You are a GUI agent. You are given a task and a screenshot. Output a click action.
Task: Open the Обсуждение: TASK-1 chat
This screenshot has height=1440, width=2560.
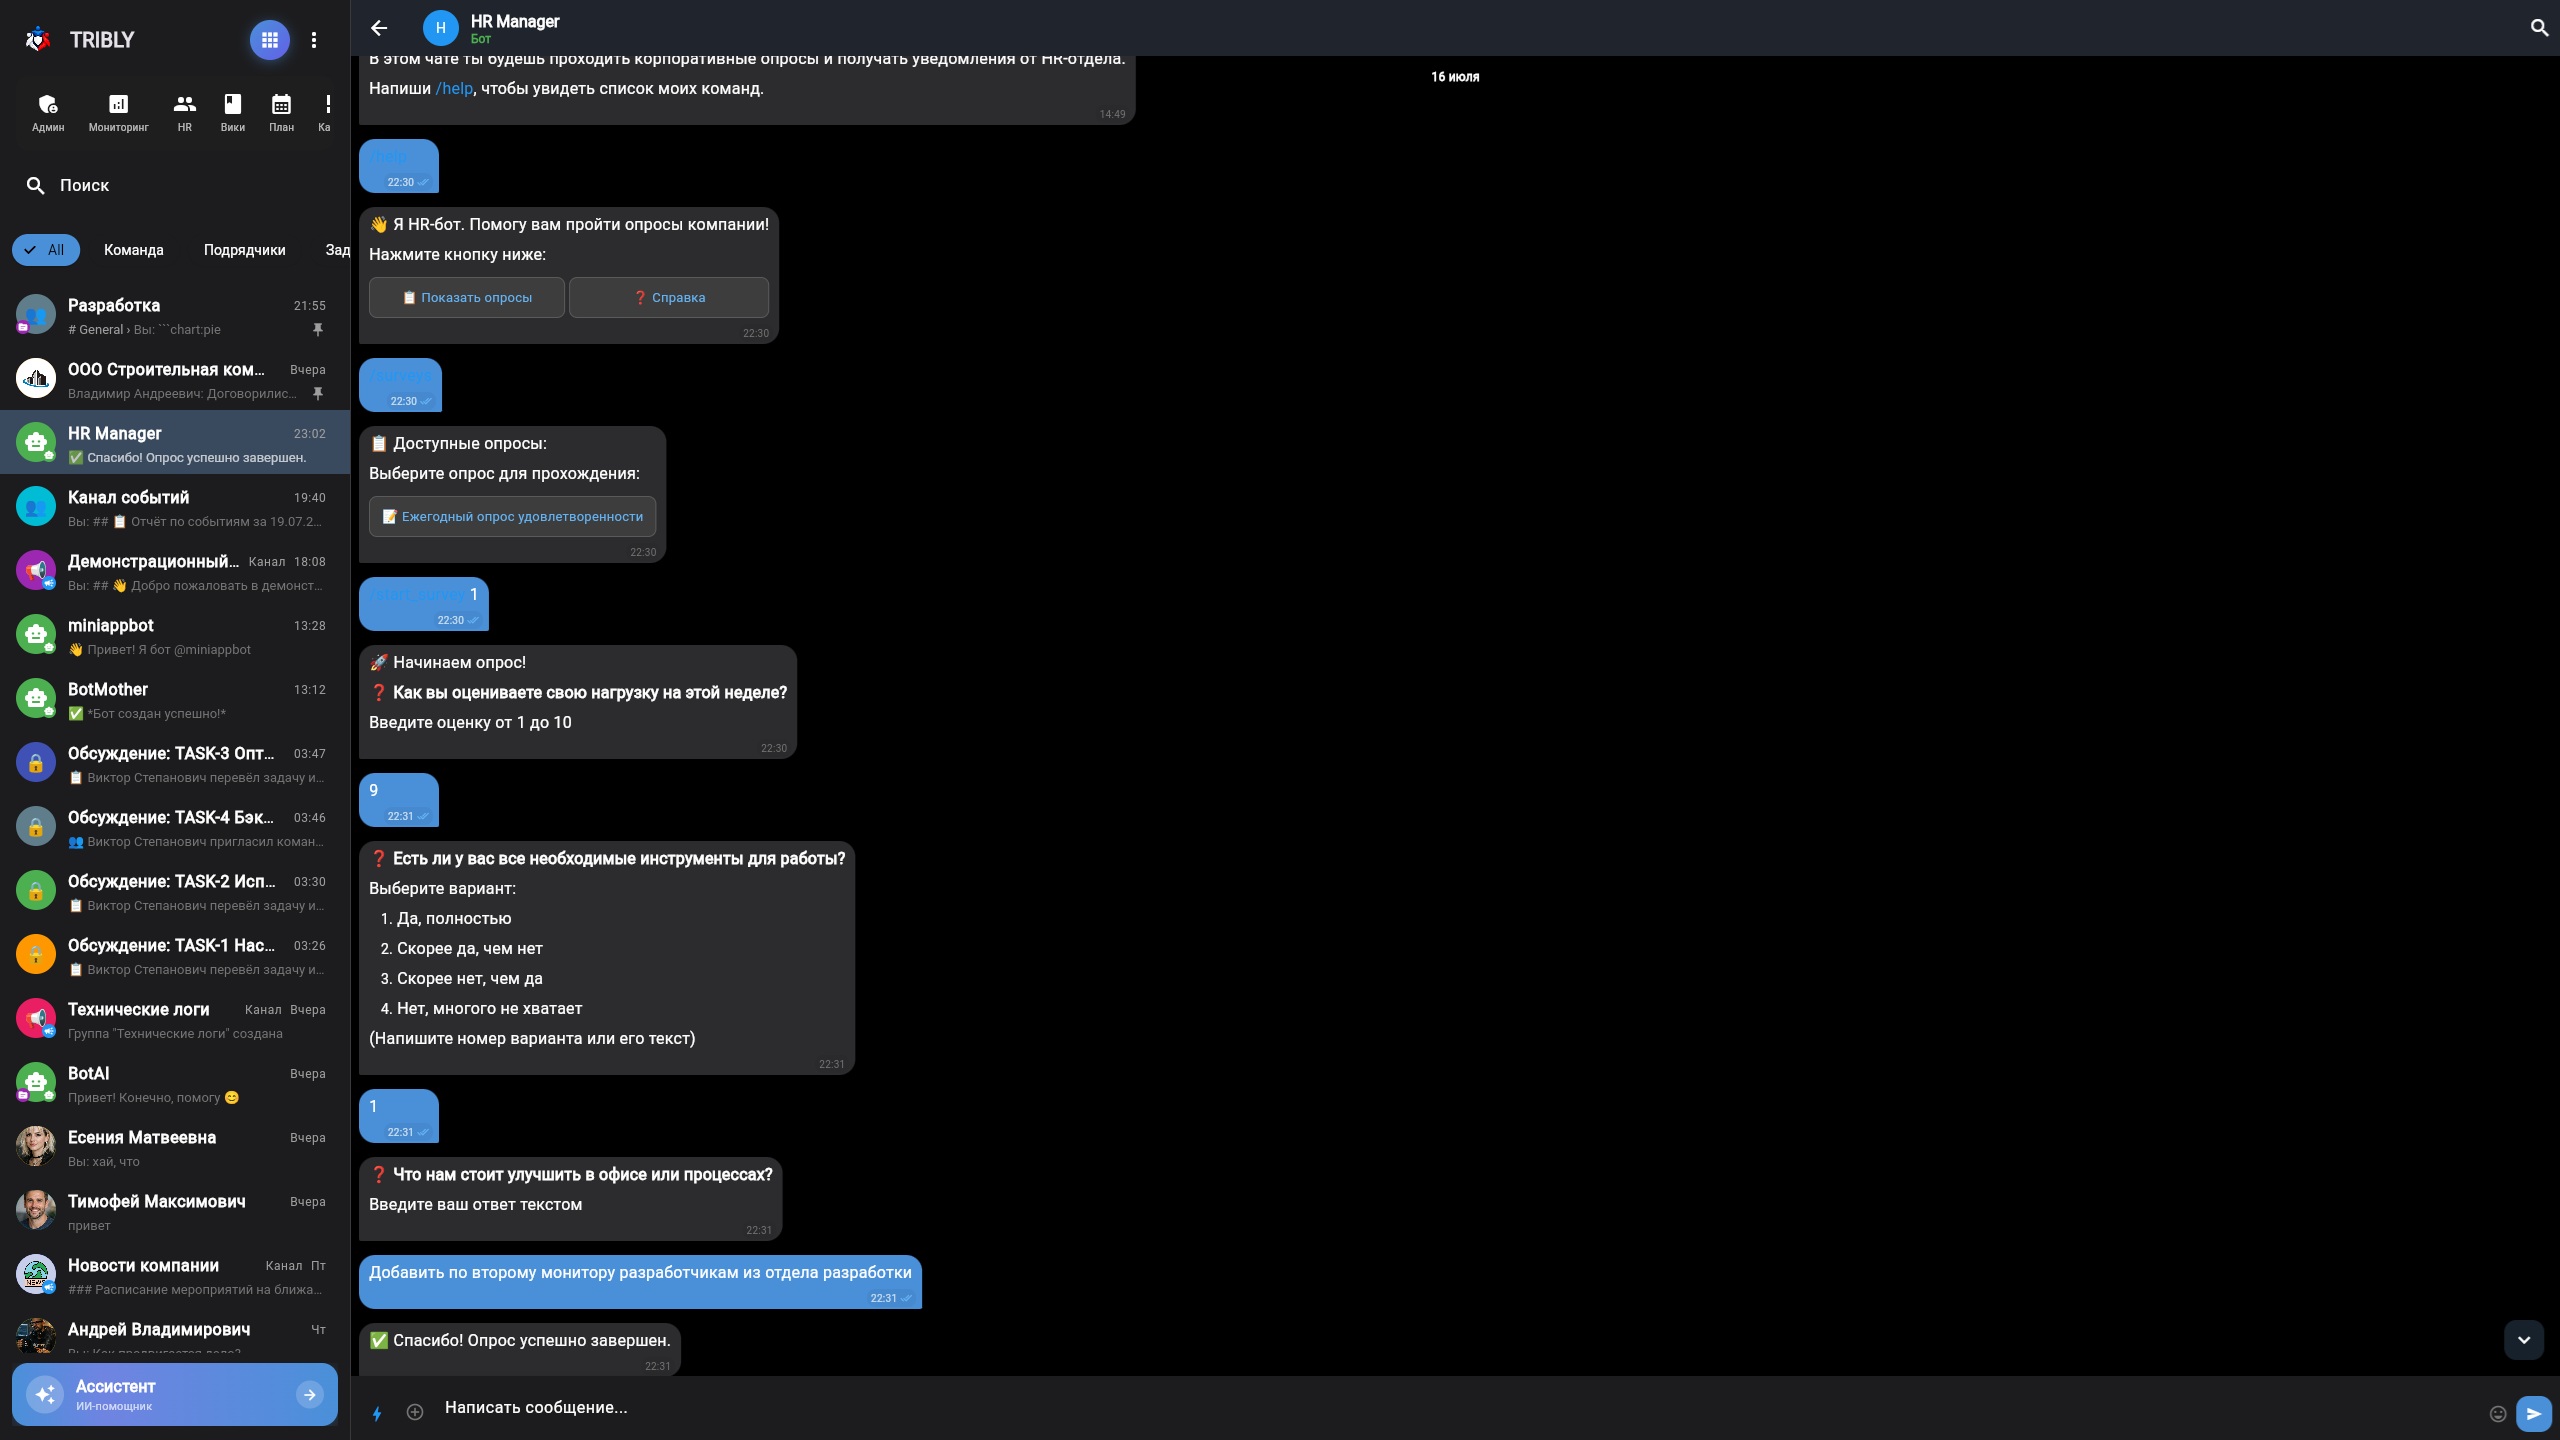(x=175, y=956)
